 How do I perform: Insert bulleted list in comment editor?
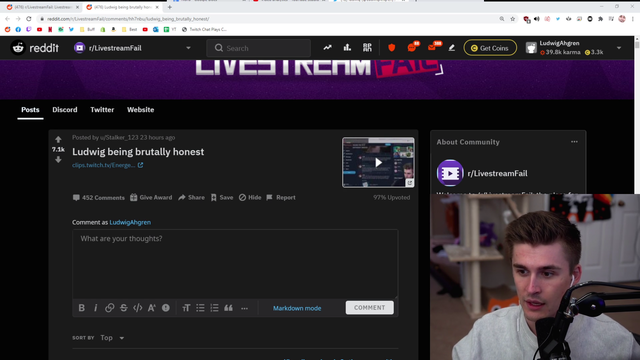click(200, 308)
